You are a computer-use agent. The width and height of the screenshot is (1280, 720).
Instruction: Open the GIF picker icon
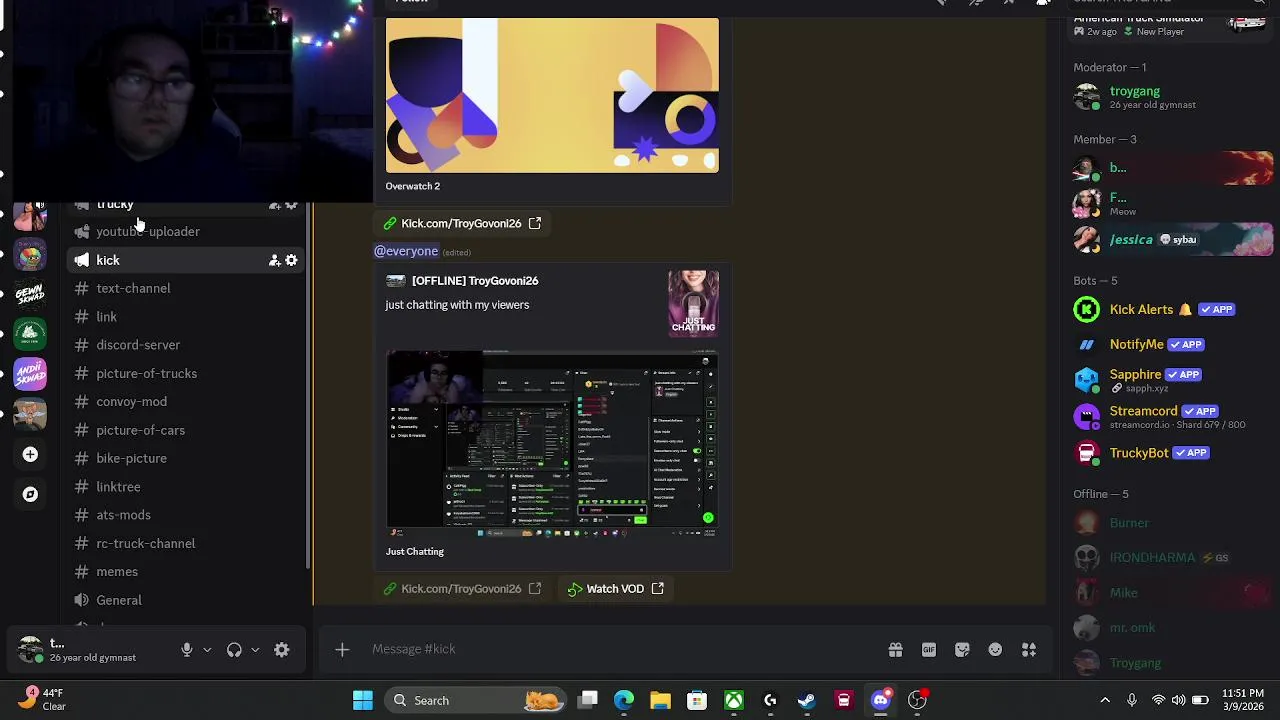point(929,650)
